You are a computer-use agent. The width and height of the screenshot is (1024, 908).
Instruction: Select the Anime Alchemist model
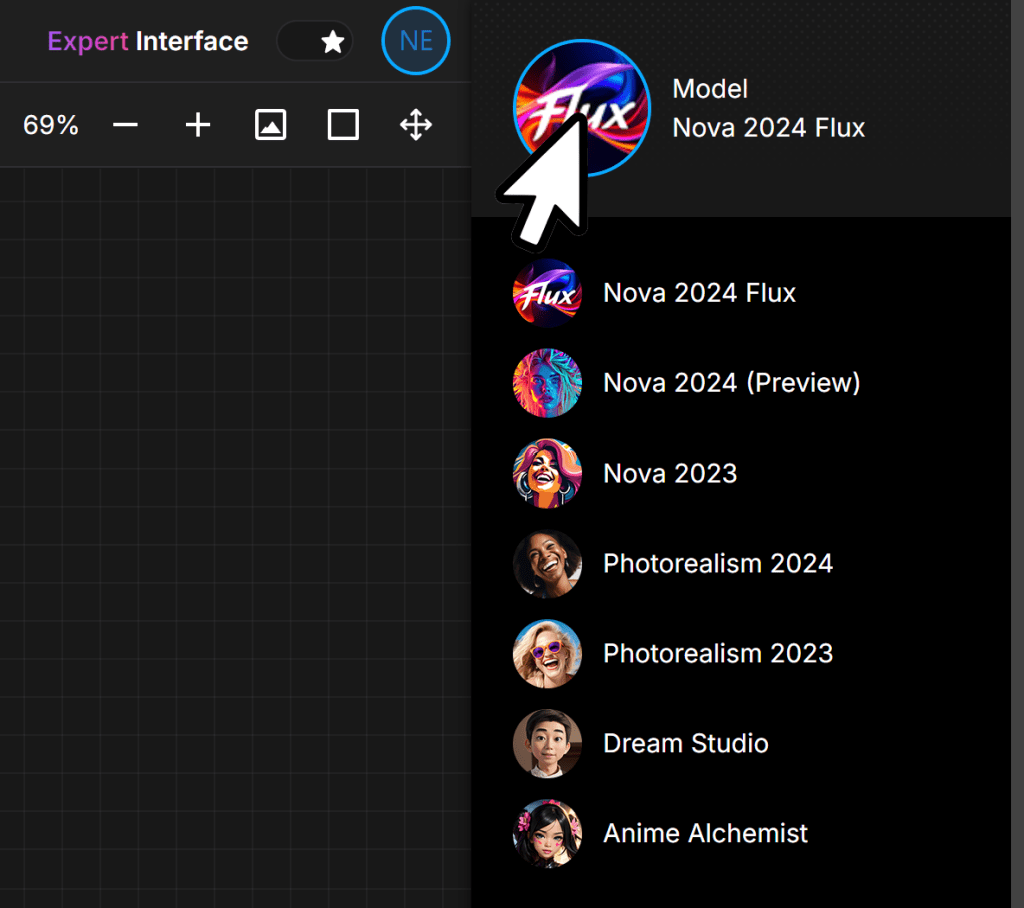click(705, 833)
